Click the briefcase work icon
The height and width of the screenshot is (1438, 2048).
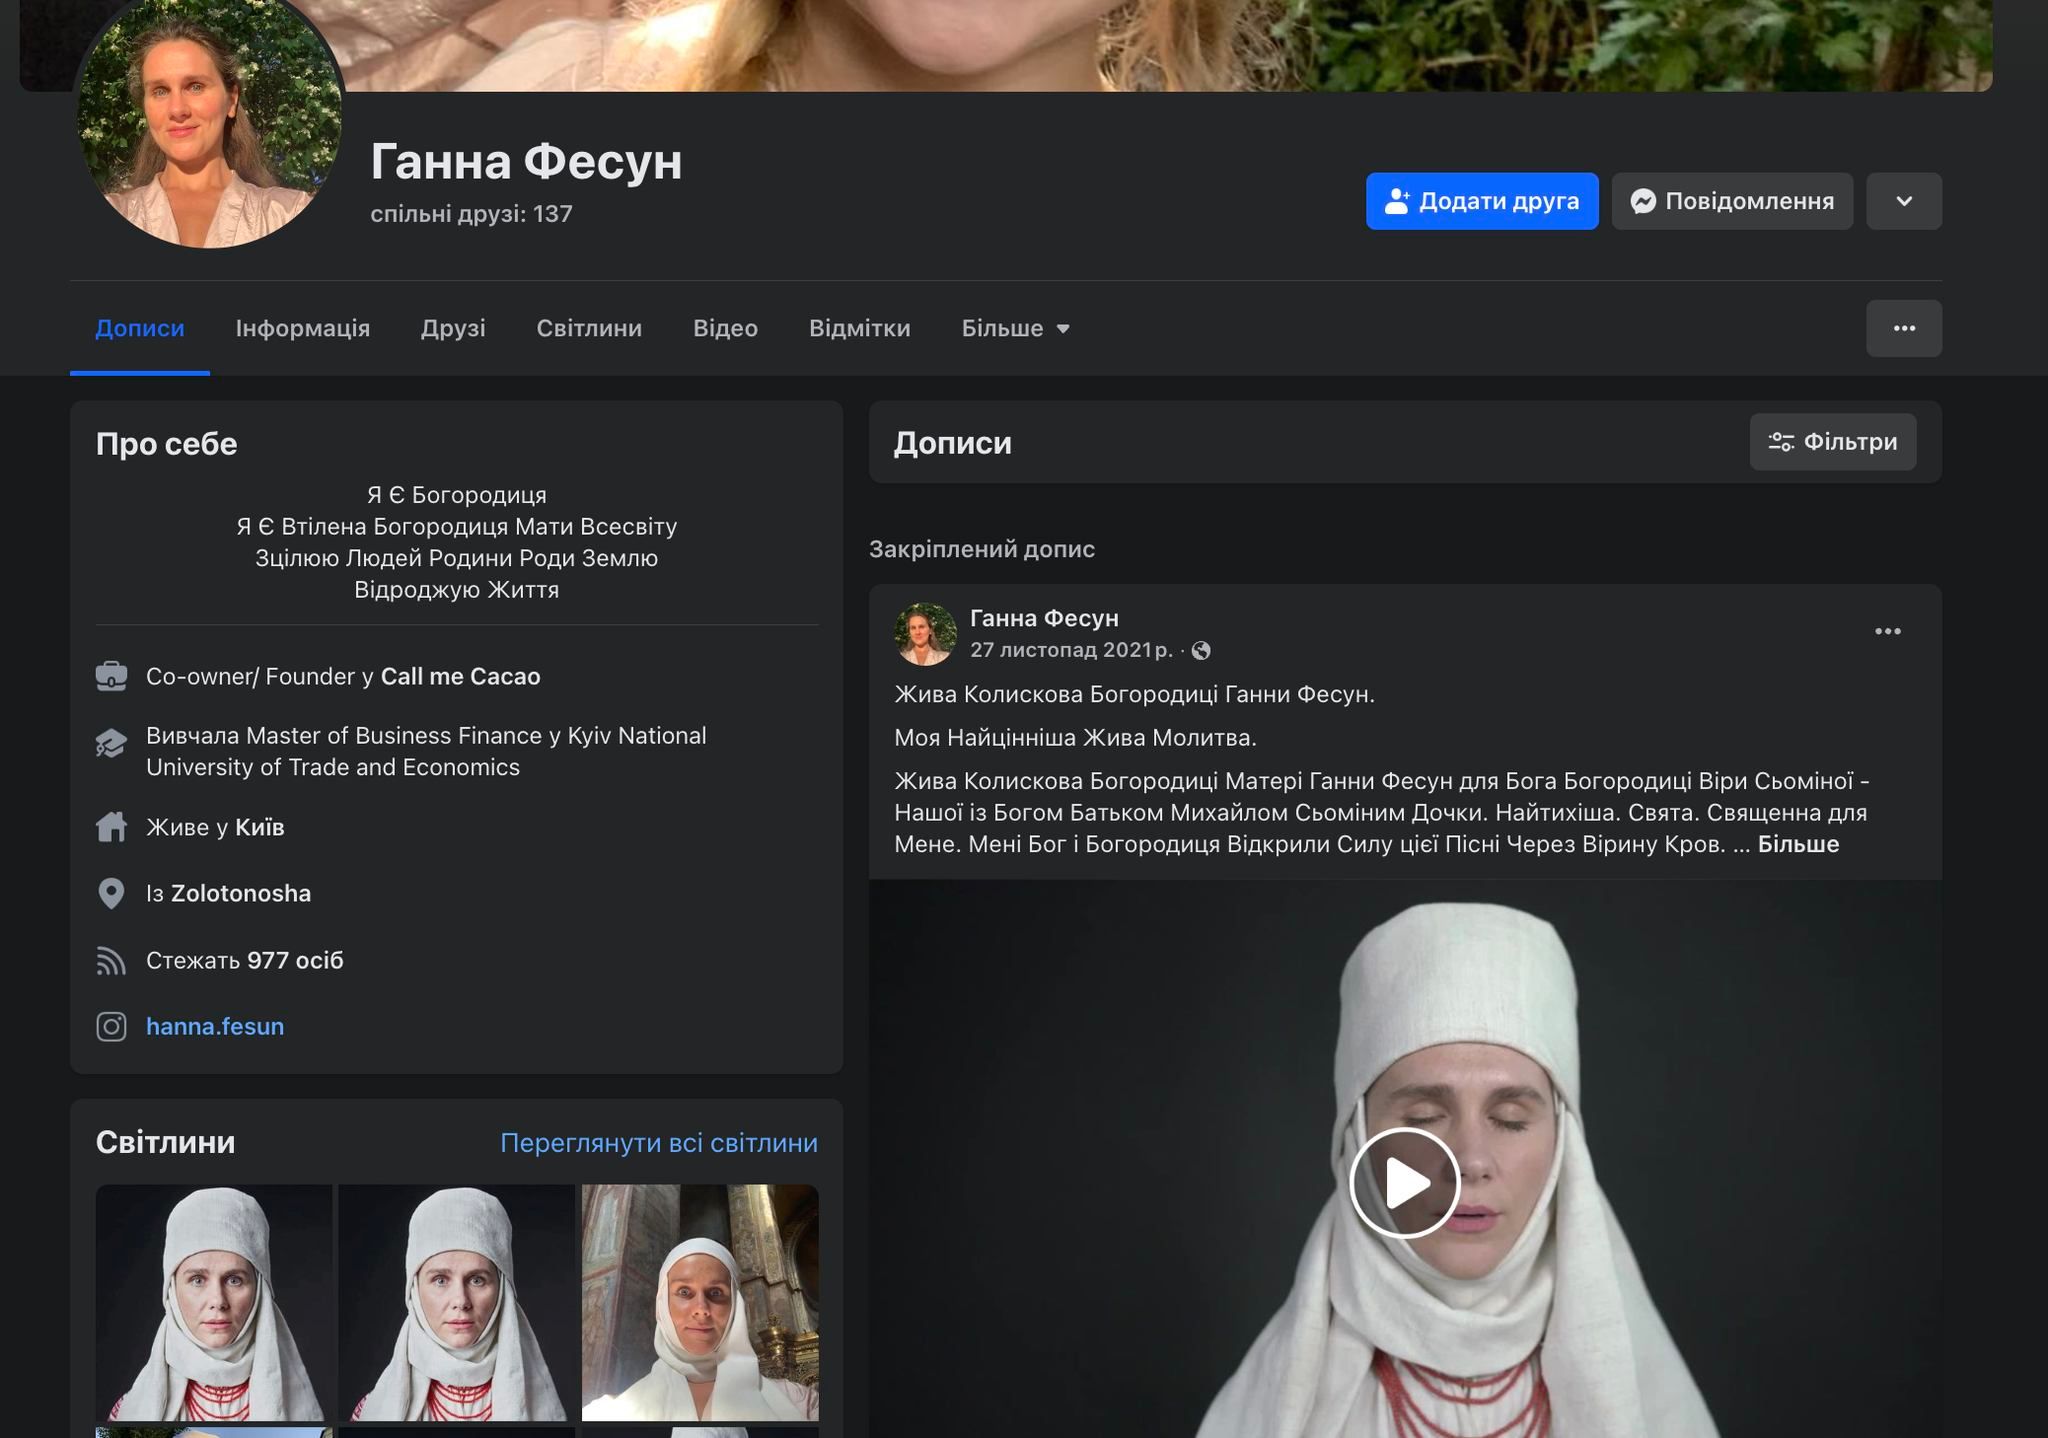111,677
